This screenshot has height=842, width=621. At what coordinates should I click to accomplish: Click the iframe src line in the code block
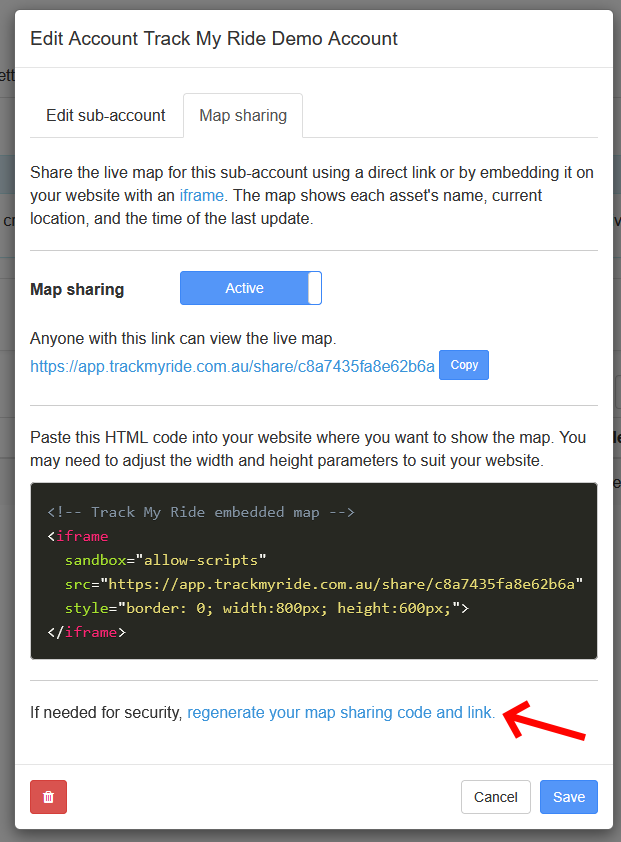tap(324, 584)
